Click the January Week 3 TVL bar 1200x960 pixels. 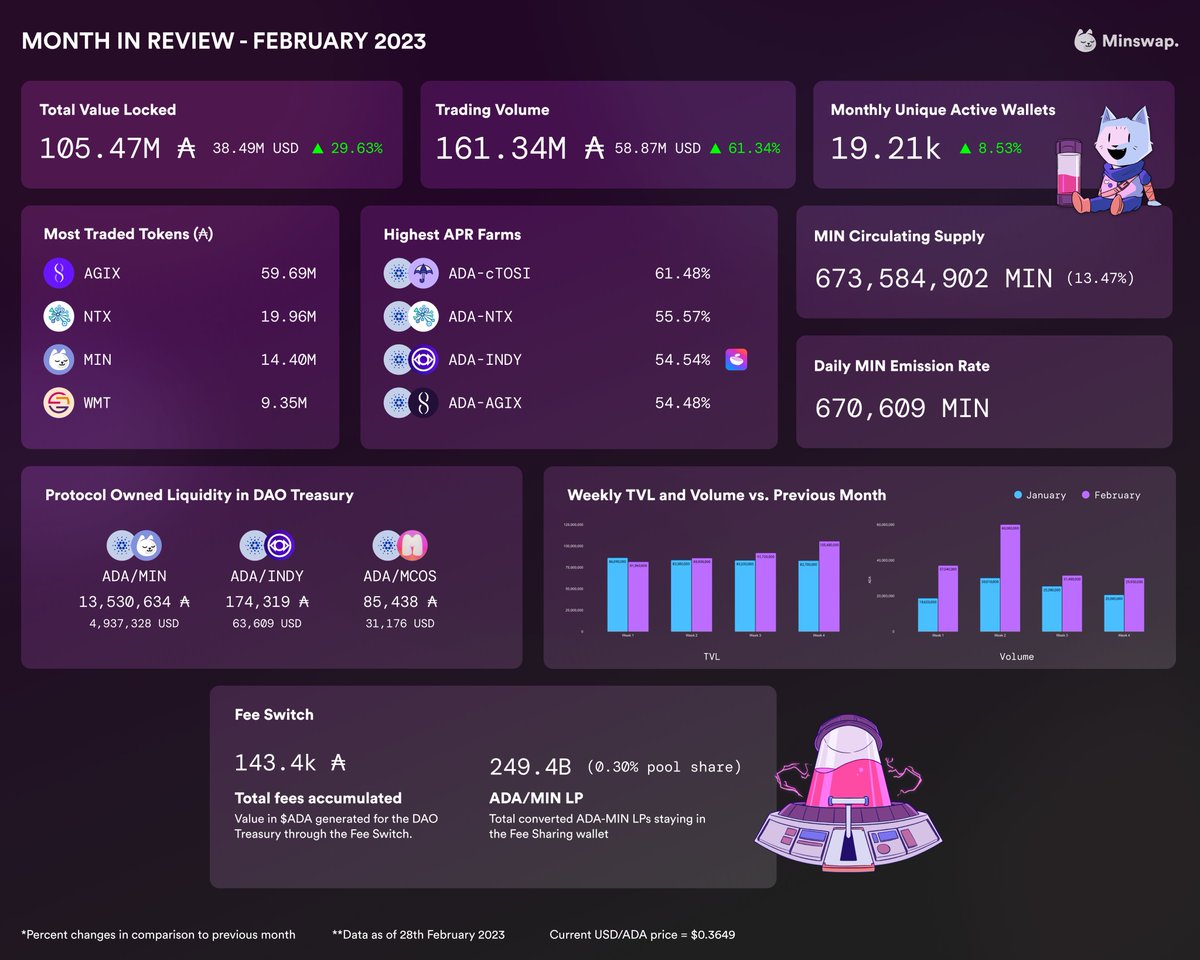[745, 596]
